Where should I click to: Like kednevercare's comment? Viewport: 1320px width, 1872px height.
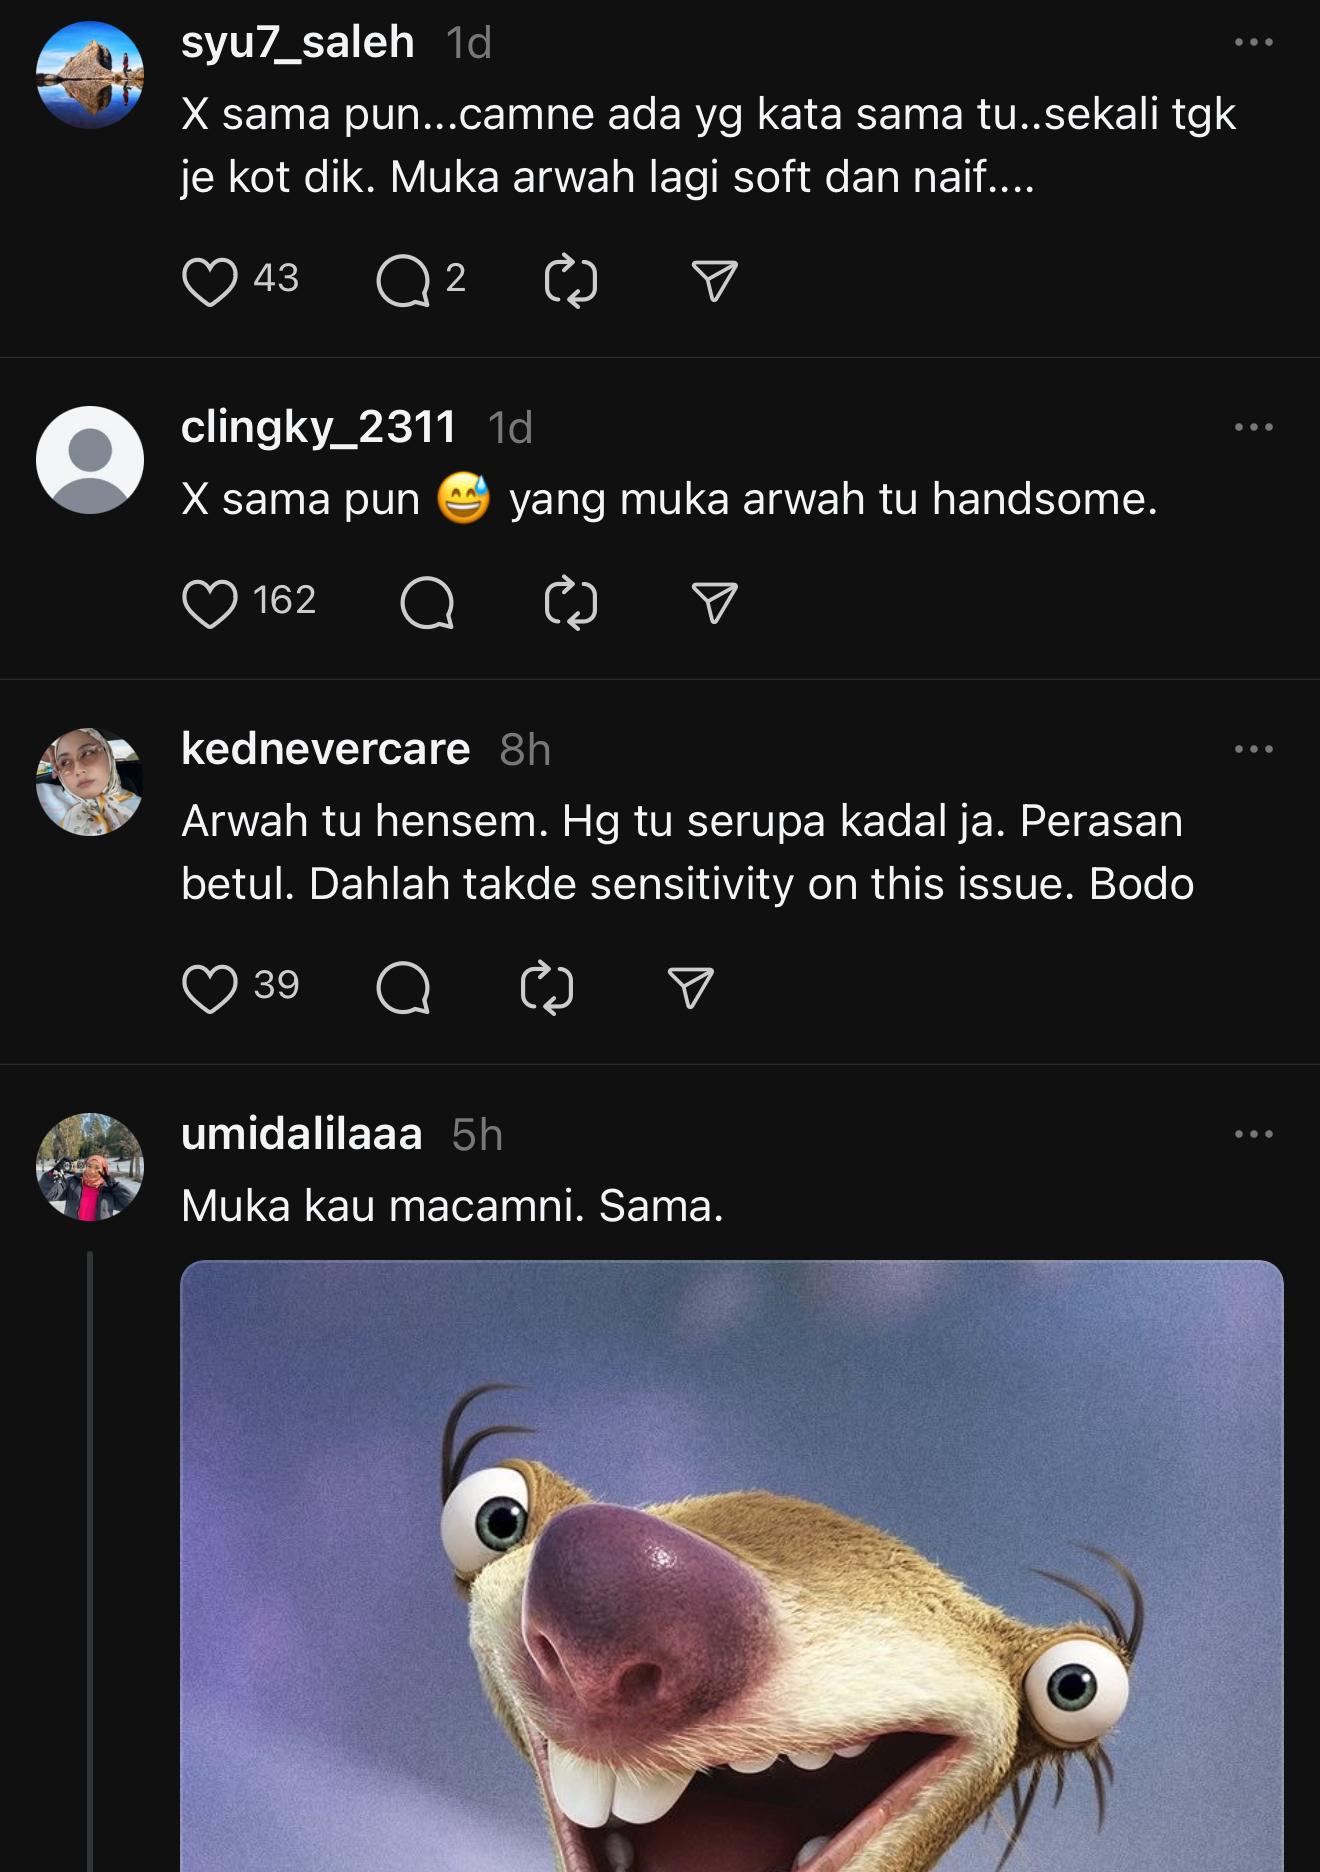(210, 988)
